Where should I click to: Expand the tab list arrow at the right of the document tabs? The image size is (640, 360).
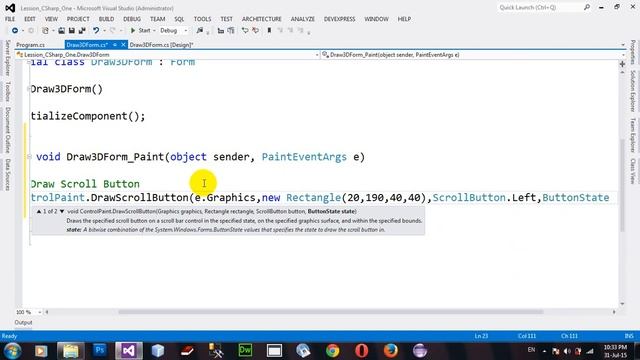623,45
